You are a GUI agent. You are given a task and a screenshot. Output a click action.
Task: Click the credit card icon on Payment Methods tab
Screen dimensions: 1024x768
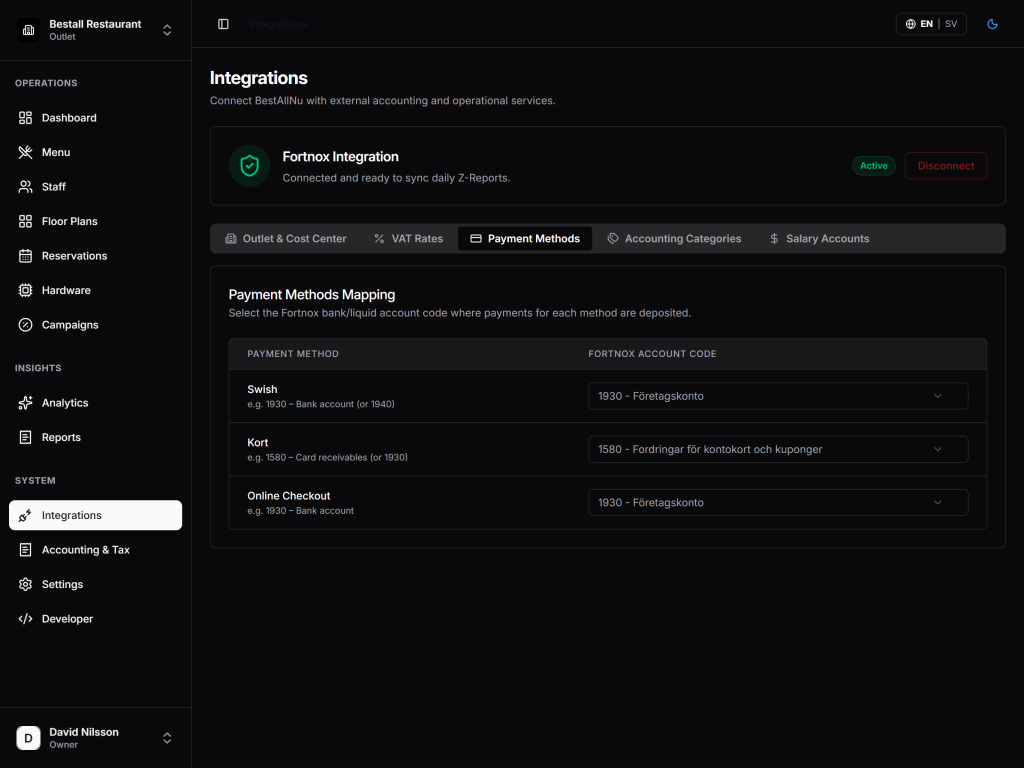pos(476,239)
